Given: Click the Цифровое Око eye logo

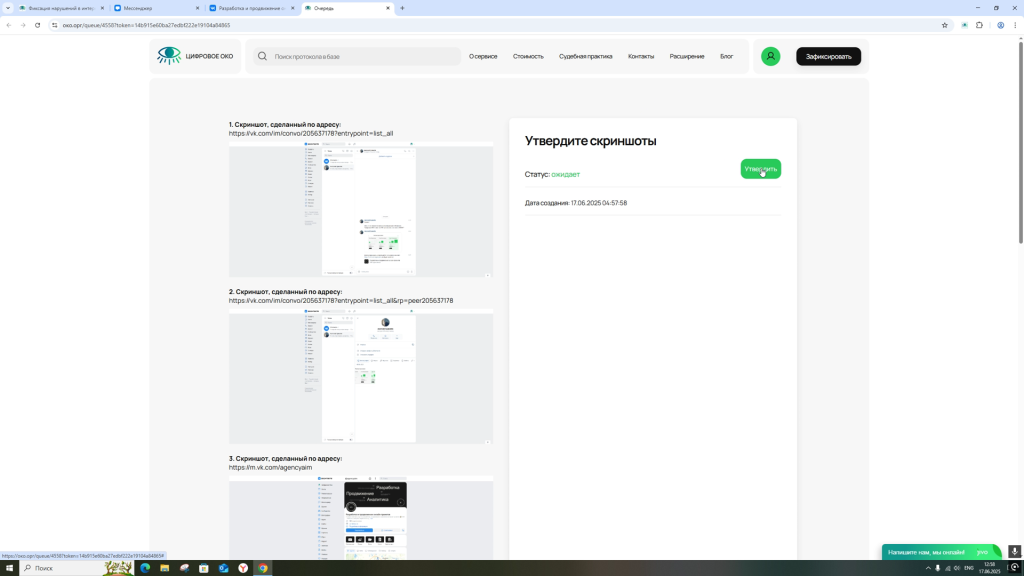Looking at the screenshot, I should pyautogui.click(x=169, y=56).
